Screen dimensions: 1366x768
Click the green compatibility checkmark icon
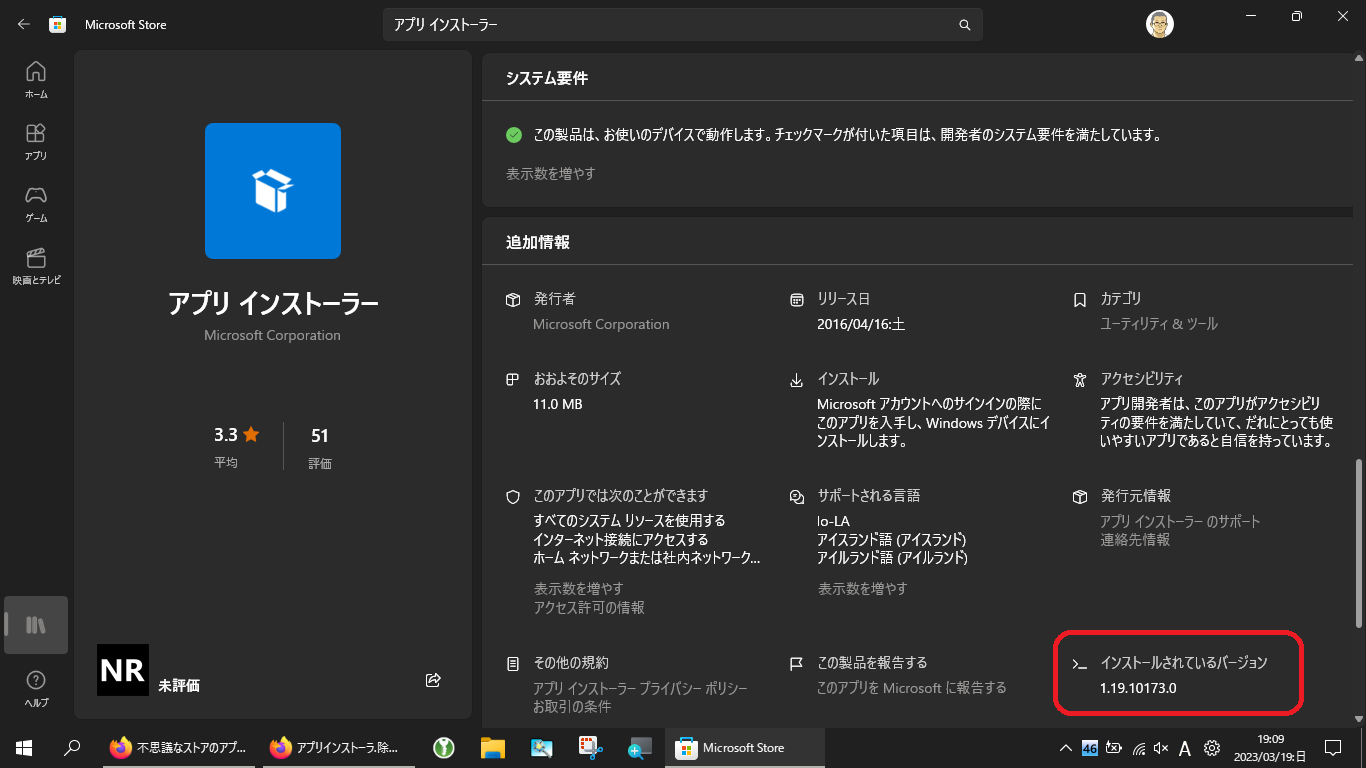pyautogui.click(x=514, y=134)
